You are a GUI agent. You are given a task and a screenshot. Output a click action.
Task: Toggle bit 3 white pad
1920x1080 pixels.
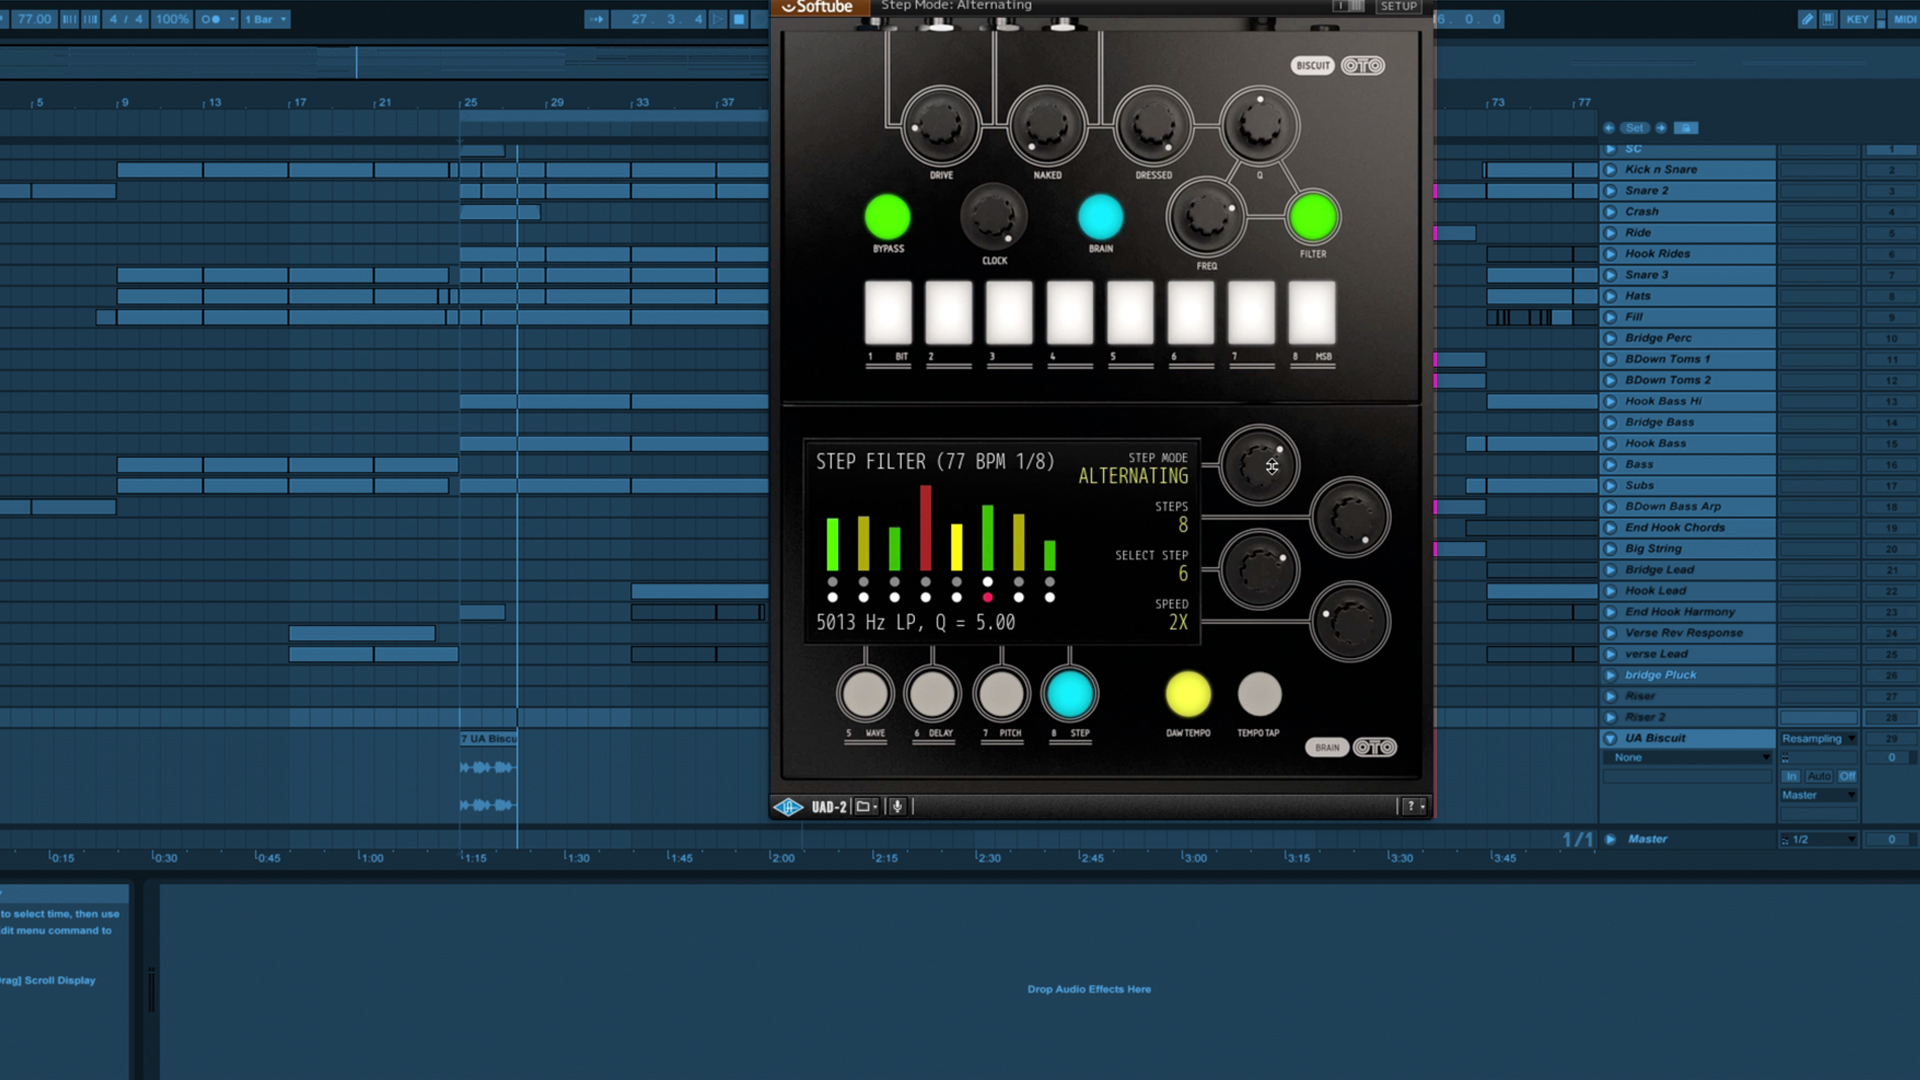tap(1009, 312)
